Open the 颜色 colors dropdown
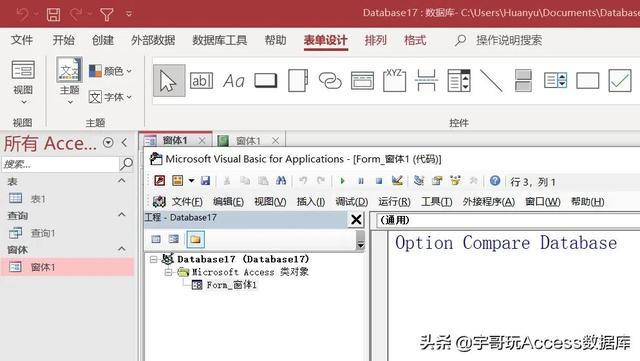This screenshot has height=361, width=640. click(110, 71)
